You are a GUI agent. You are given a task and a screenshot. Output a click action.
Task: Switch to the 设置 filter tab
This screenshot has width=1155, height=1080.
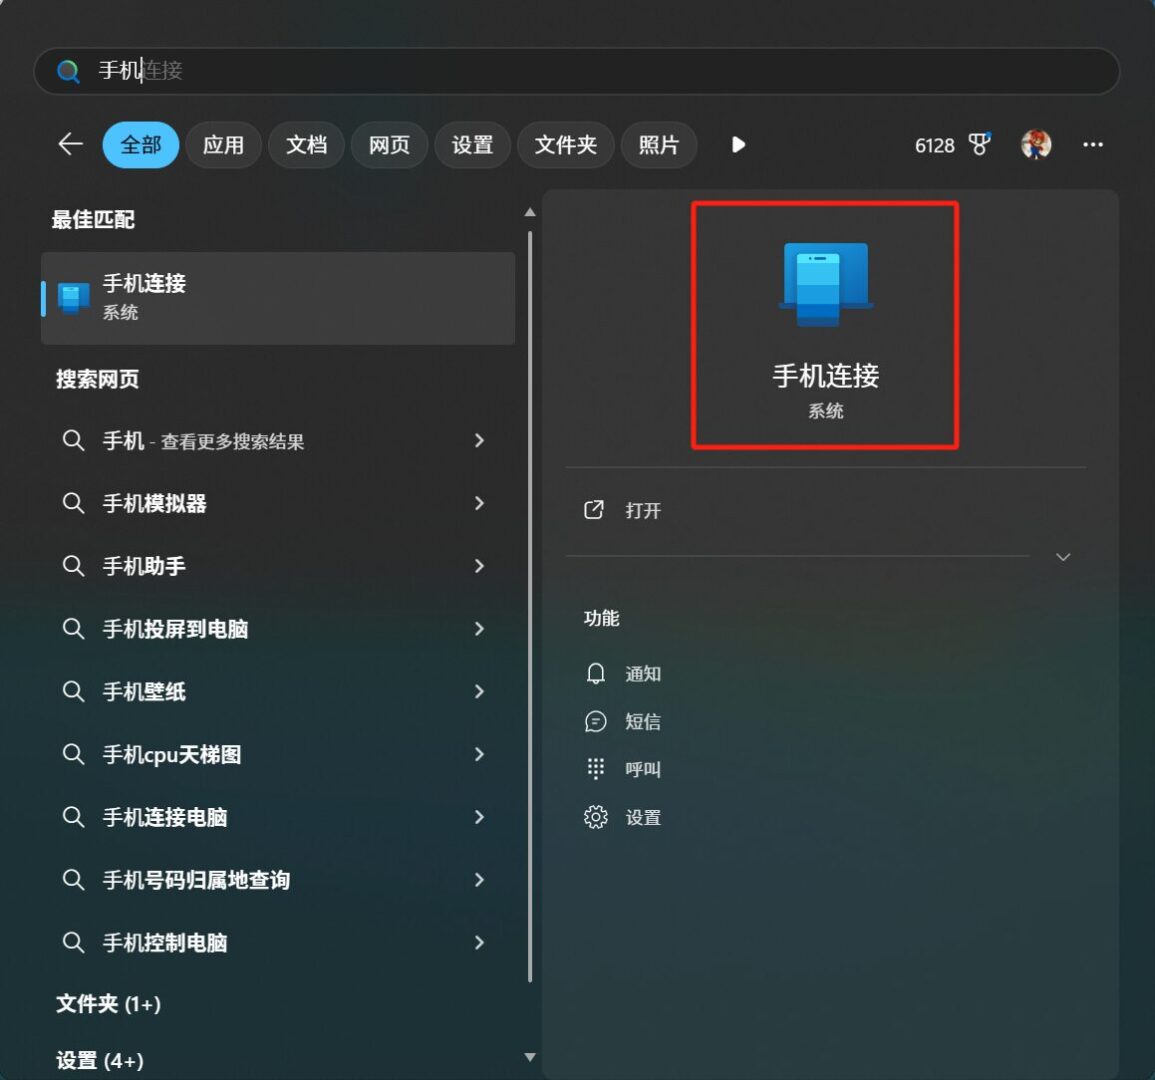472,144
